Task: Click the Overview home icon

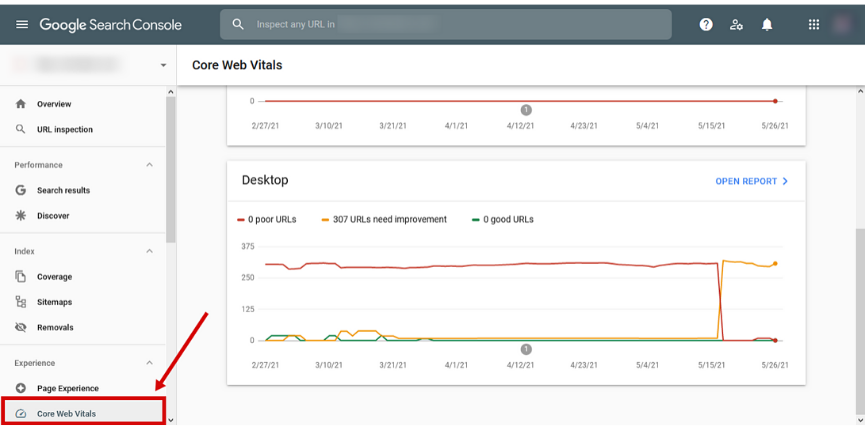Action: click(x=20, y=104)
